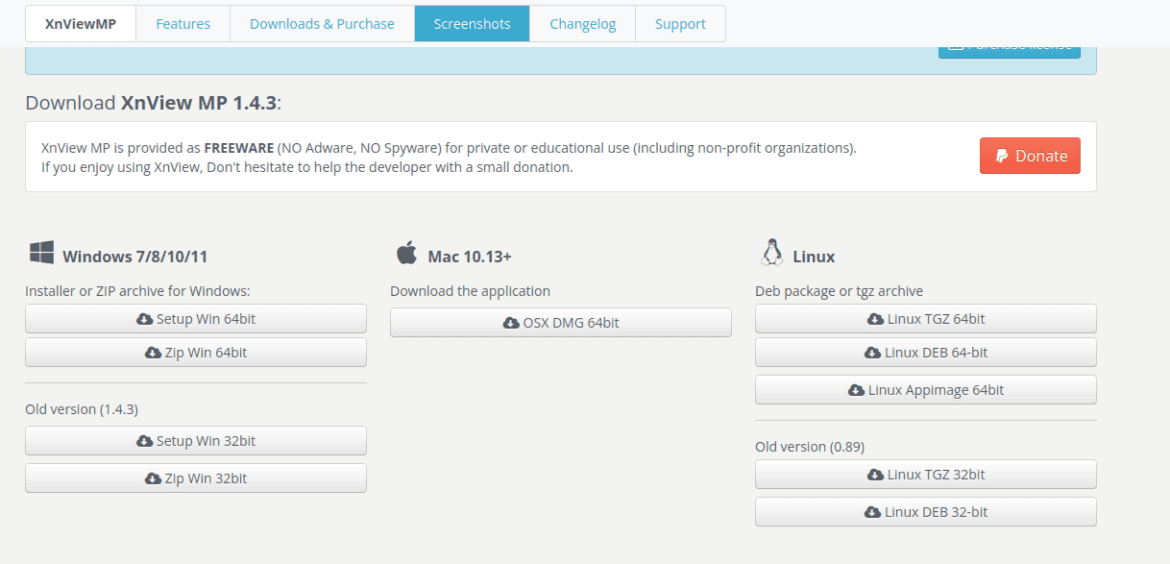
Task: Download Linux DEB 32-bit old version
Action: [926, 512]
